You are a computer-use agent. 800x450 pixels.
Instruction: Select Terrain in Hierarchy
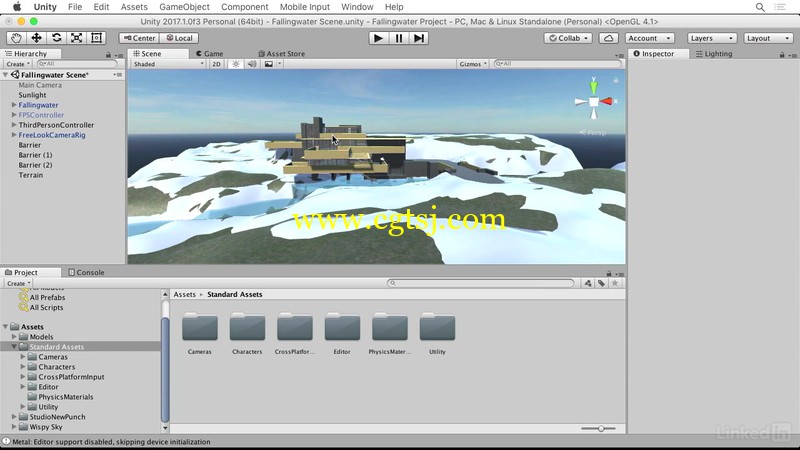[x=31, y=175]
